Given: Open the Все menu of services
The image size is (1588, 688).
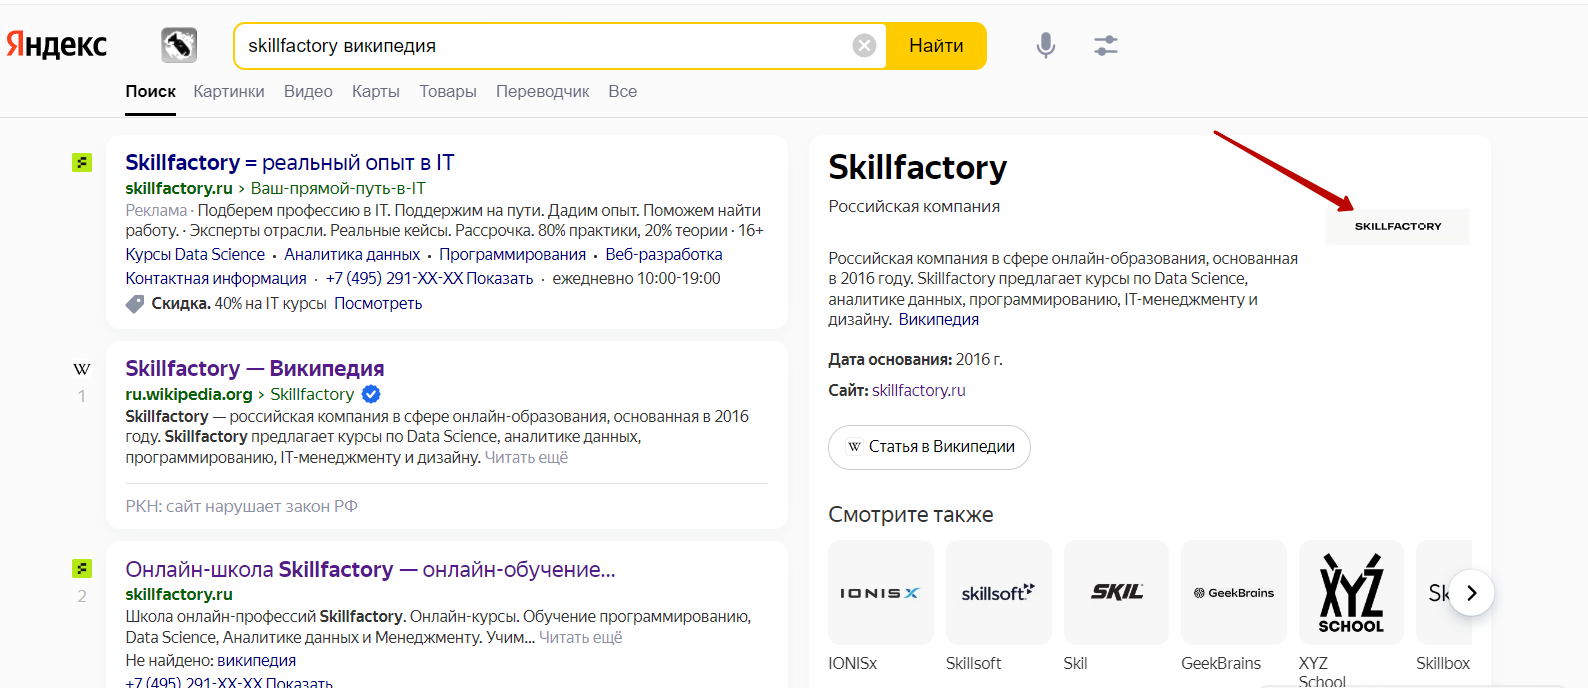Looking at the screenshot, I should click(x=622, y=91).
